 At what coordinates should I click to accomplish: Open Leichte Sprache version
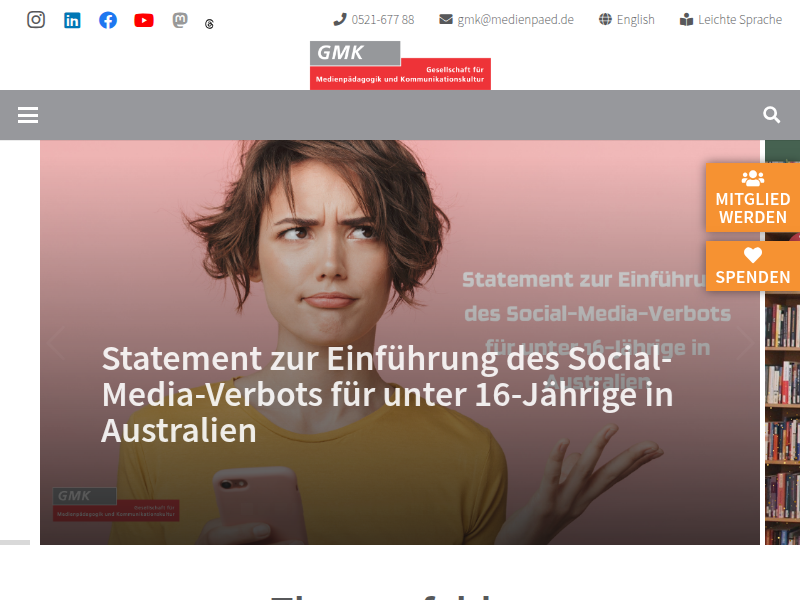click(731, 20)
